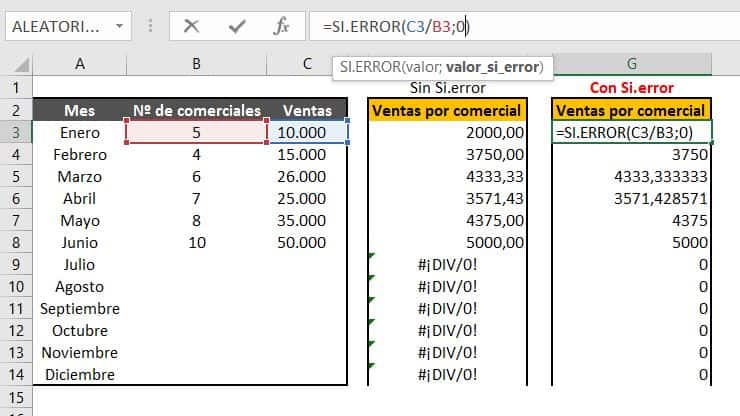740x416 pixels.
Task: Select the cell 'Julio'
Action: click(x=80, y=264)
